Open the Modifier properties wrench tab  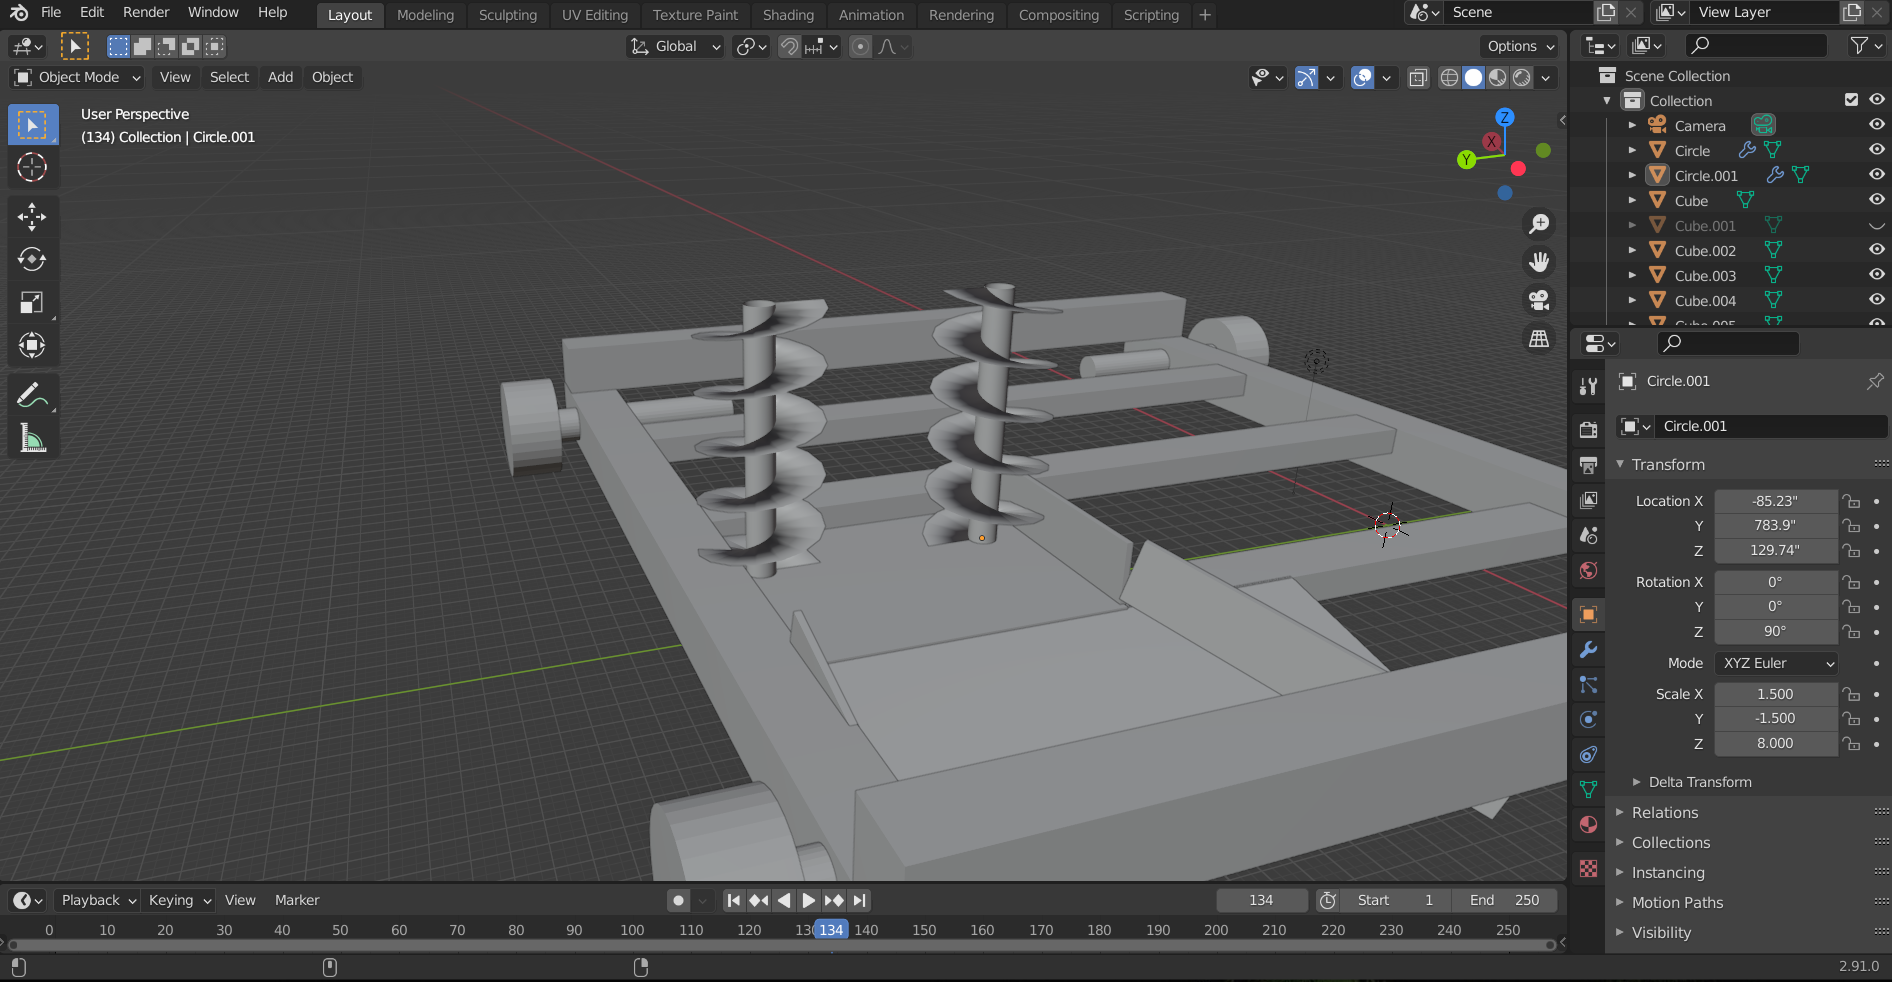coord(1588,650)
